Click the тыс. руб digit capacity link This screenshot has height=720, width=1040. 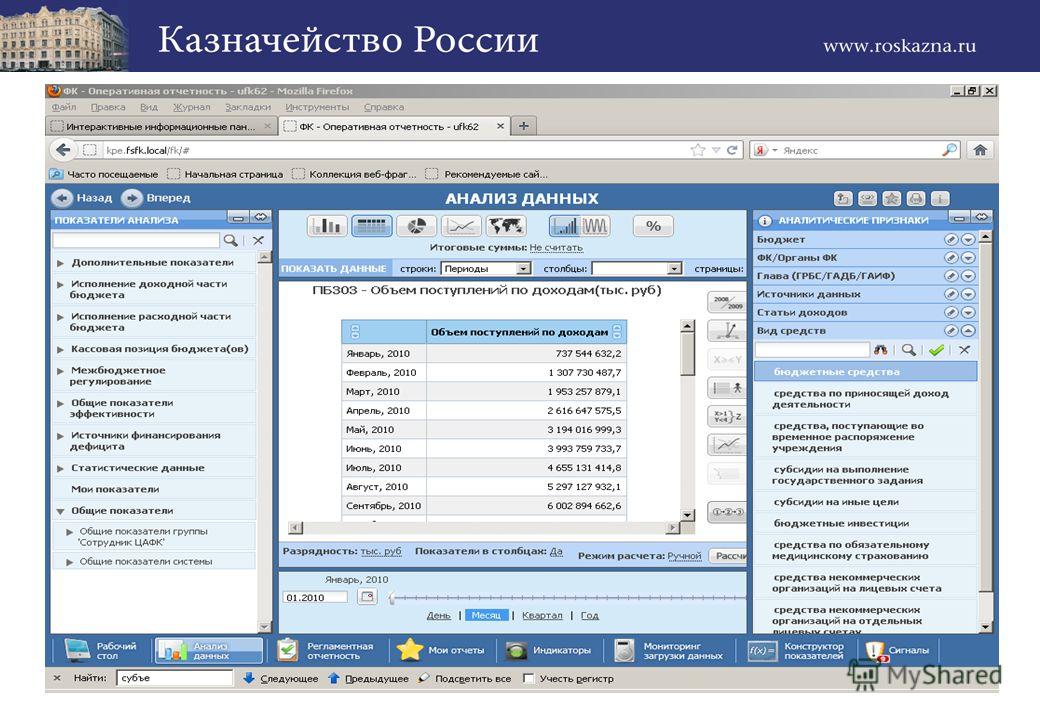pos(381,551)
